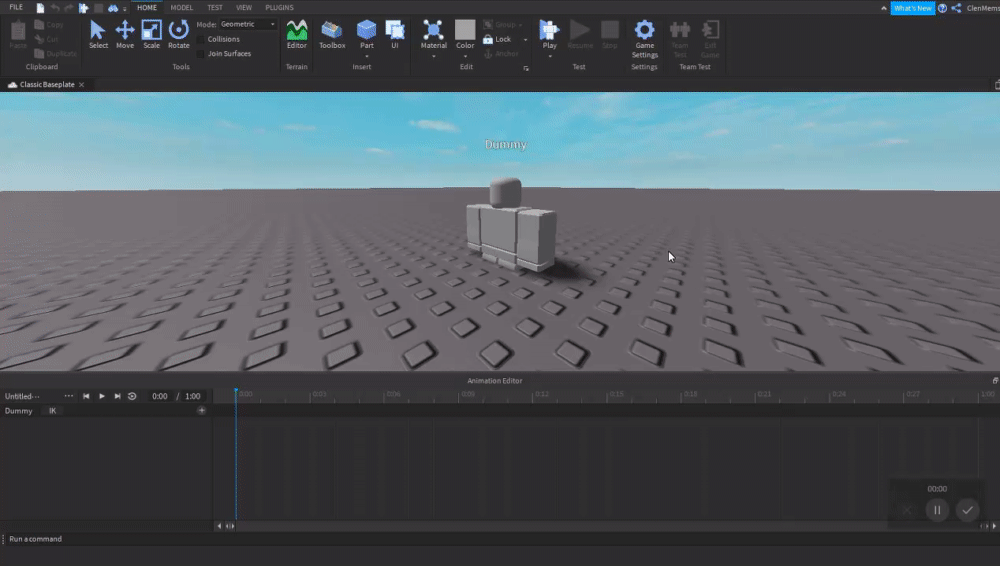Image resolution: width=1000 pixels, height=566 pixels.
Task: Click the timeline zoom scrollbar handle
Action: (230, 526)
